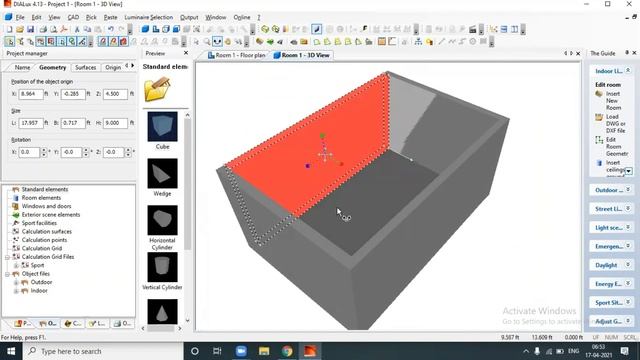Image resolution: width=640 pixels, height=360 pixels.
Task: Adjust Rotation Z spinner arrows
Action: pos(128,152)
